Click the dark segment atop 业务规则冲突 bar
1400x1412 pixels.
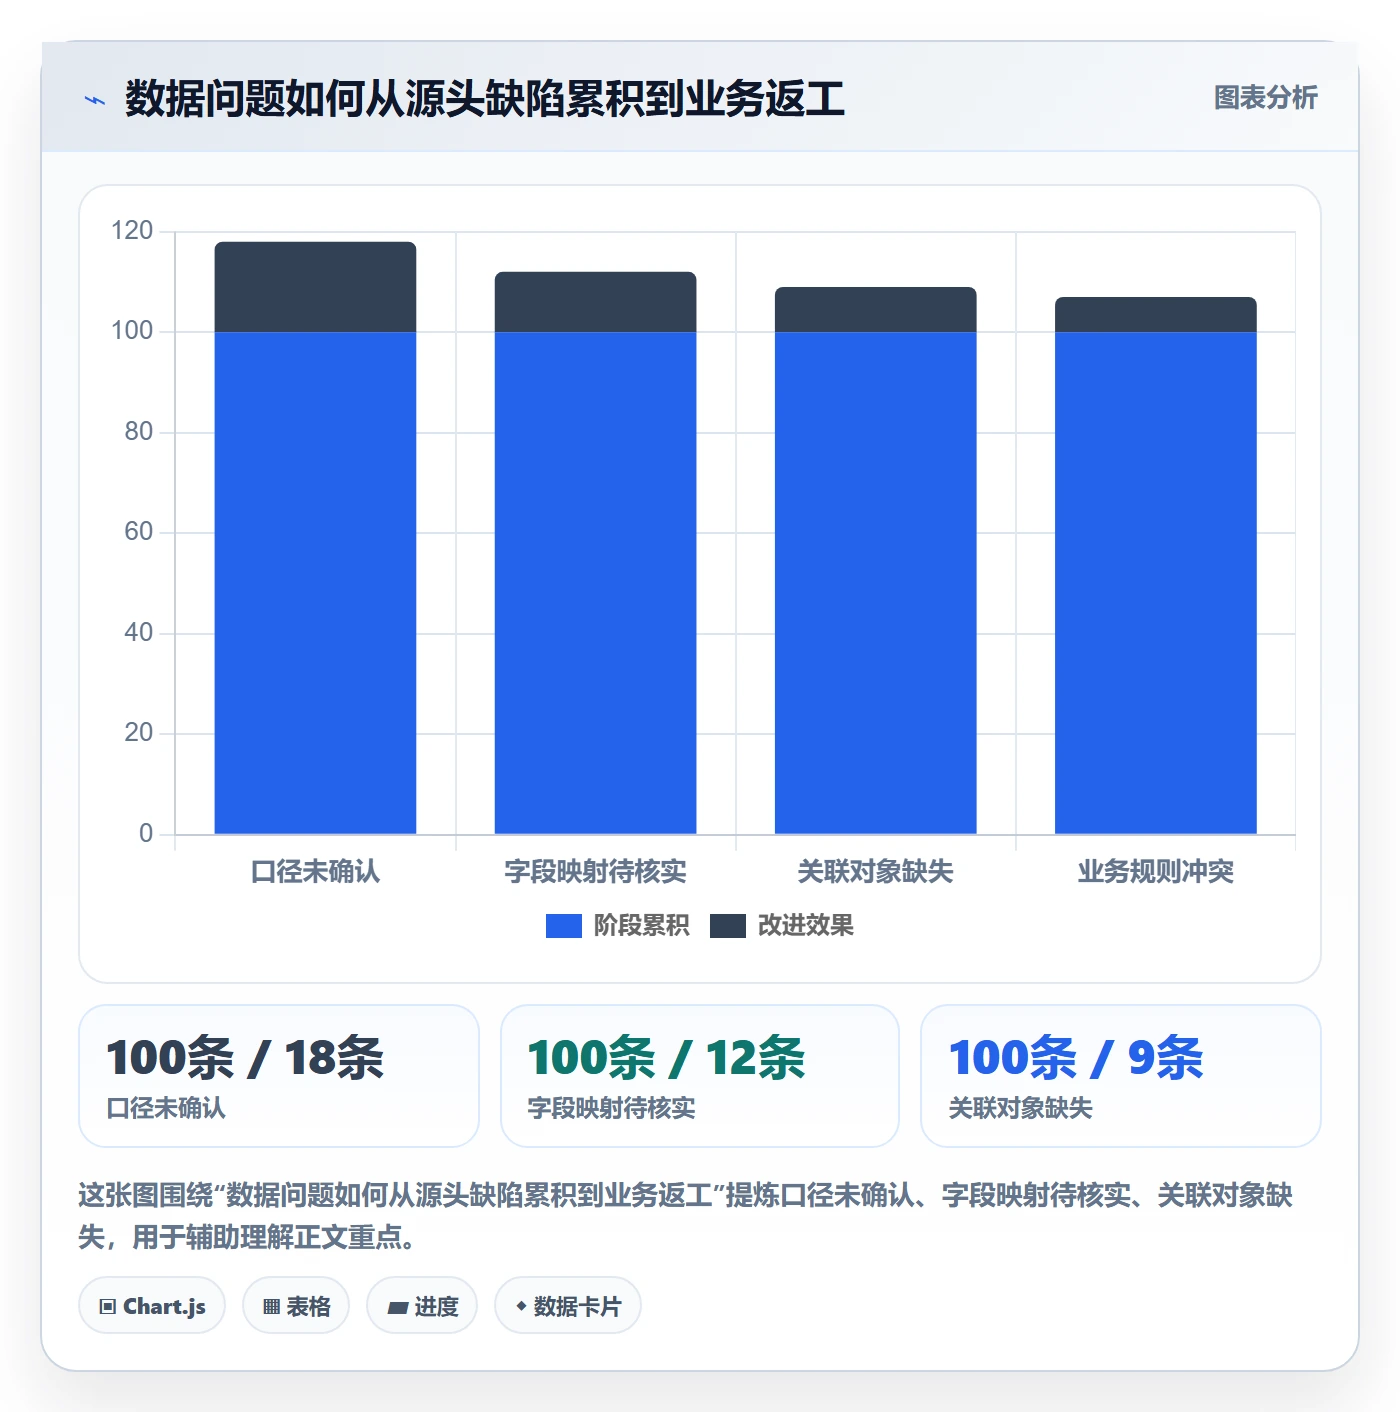coord(1155,315)
